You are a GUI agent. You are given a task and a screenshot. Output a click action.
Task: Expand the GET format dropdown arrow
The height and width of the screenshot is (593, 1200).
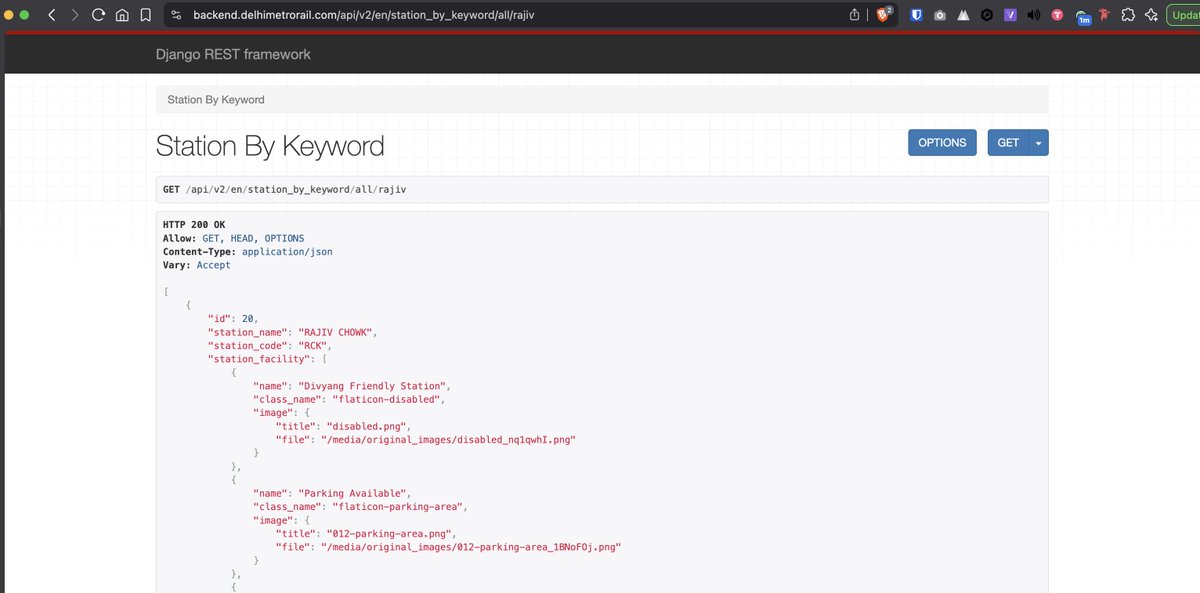(x=1038, y=143)
